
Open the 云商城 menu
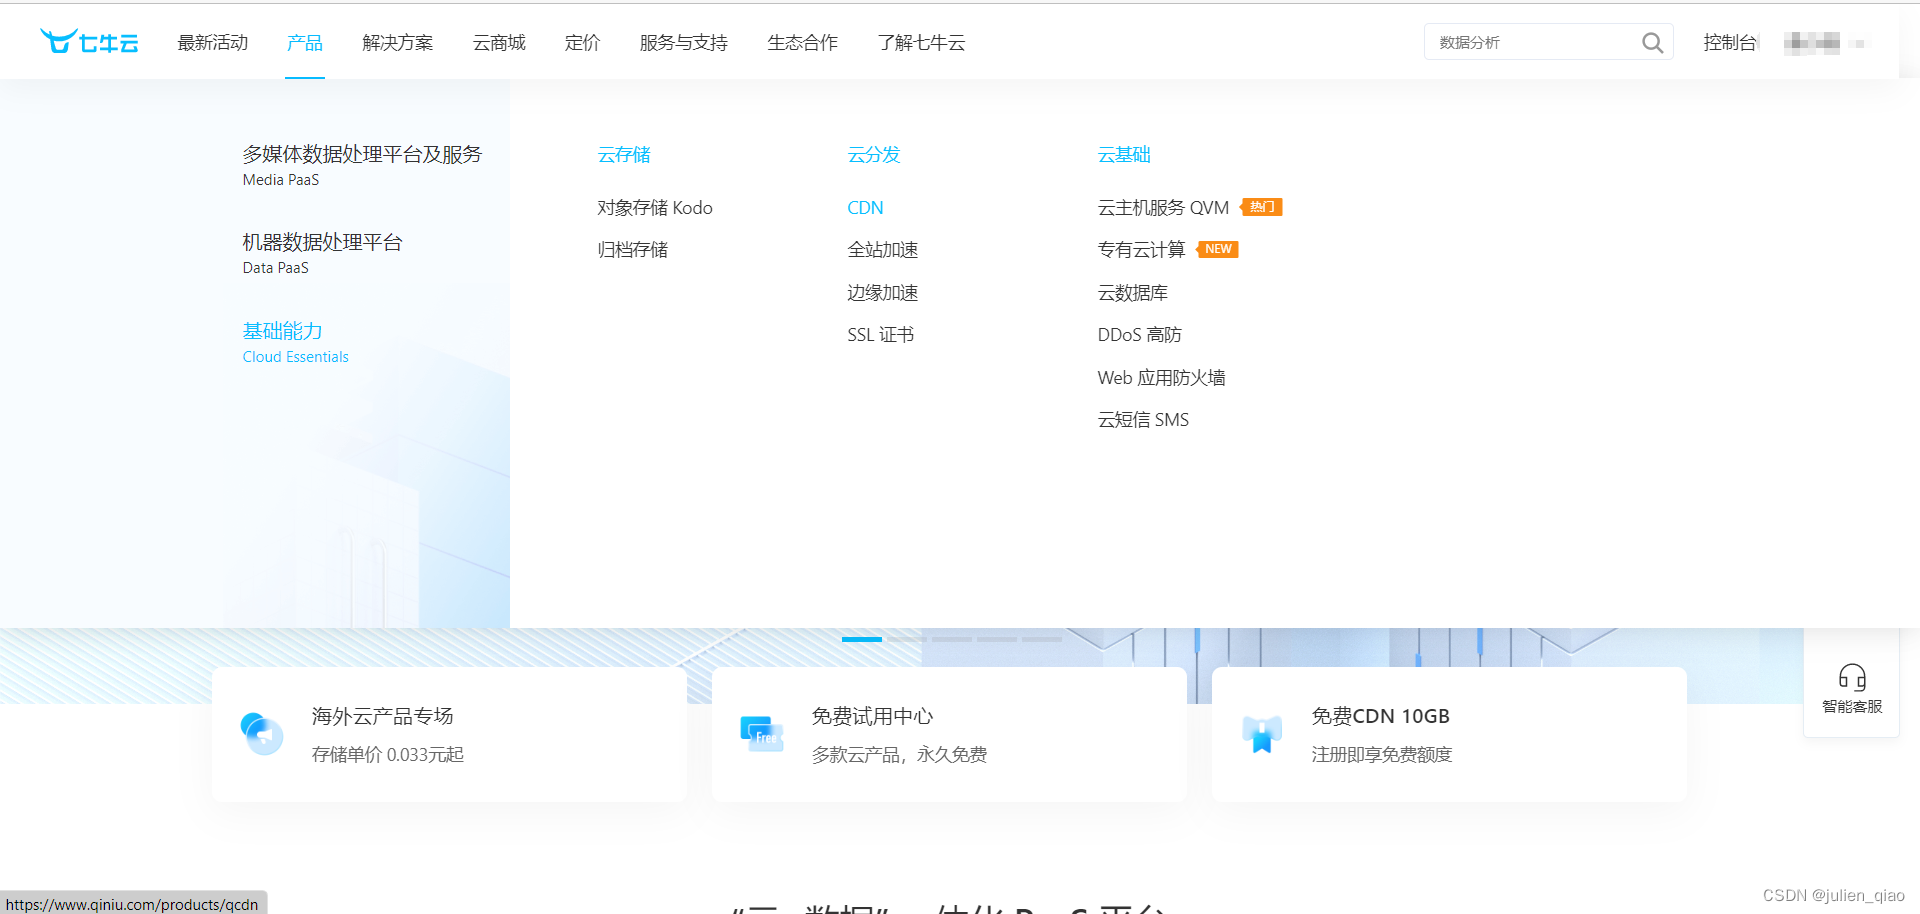coord(499,42)
